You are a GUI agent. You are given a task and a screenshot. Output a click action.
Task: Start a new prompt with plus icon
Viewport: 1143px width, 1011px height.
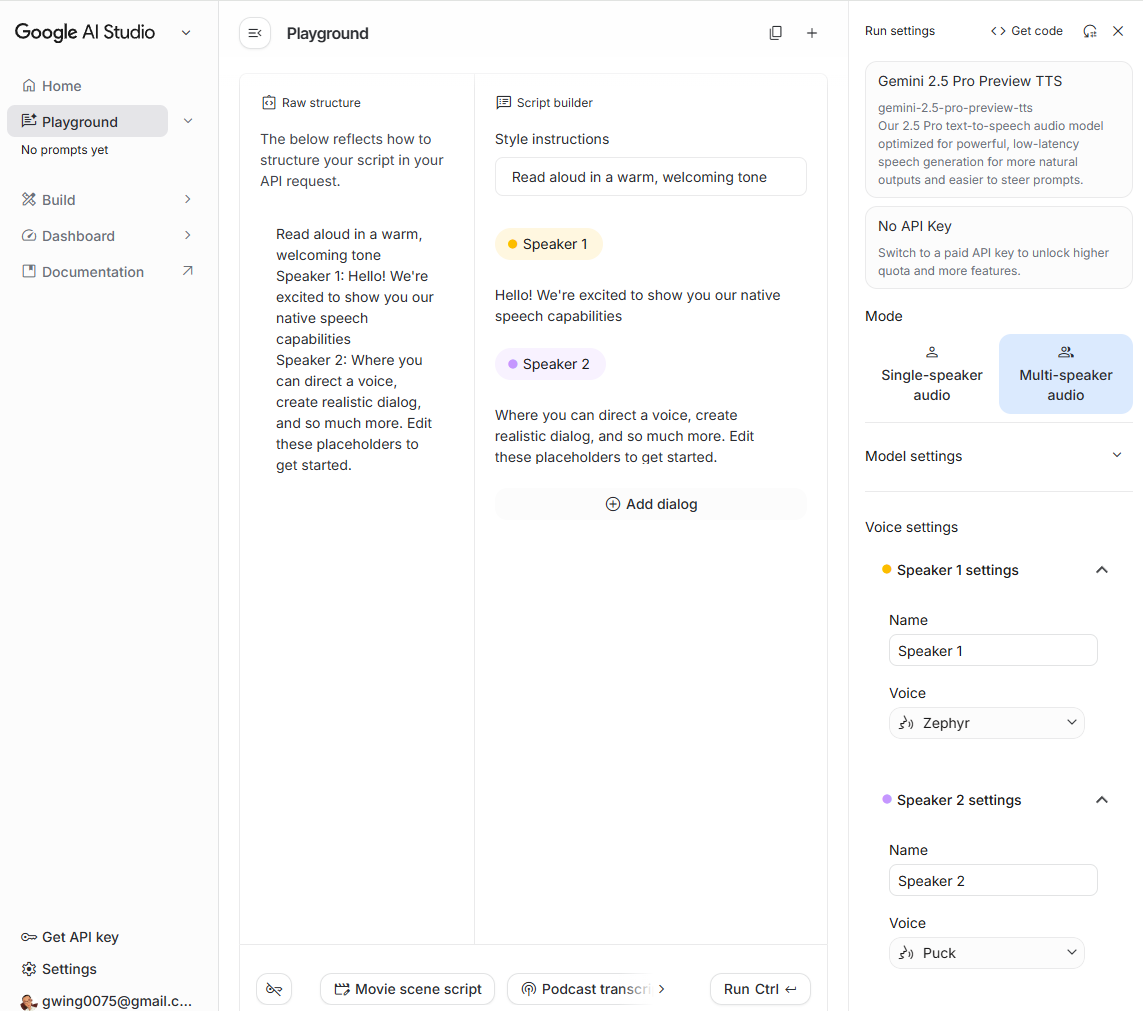pyautogui.click(x=812, y=33)
